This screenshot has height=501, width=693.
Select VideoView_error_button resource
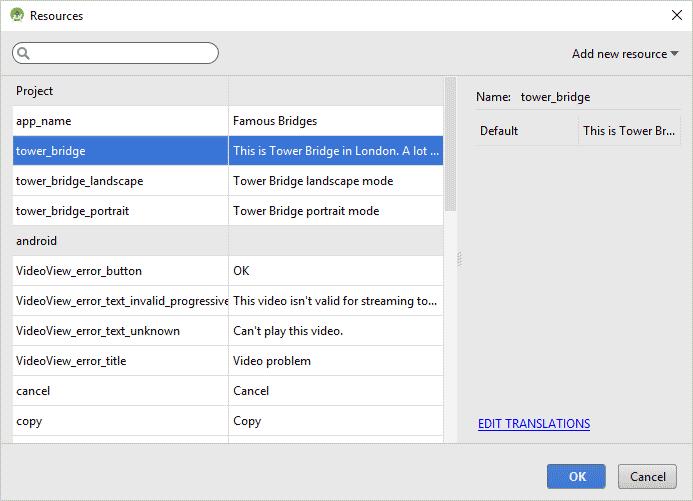[x=120, y=271]
